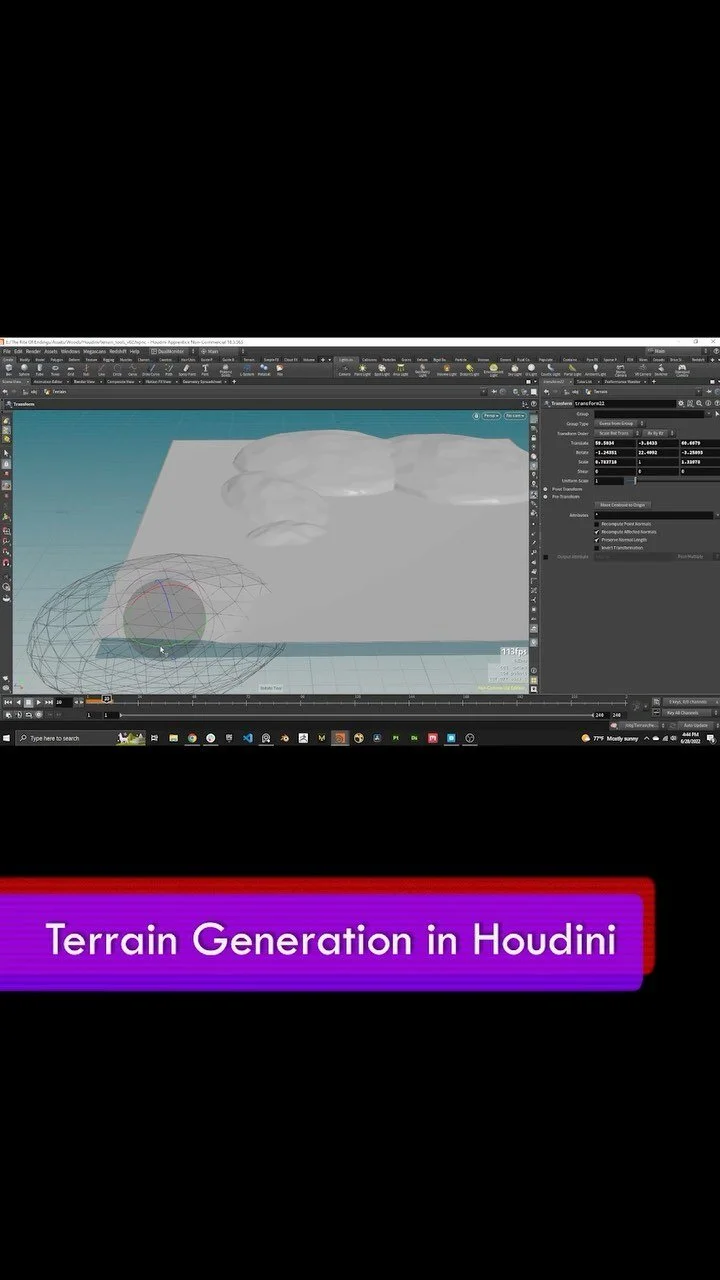The width and height of the screenshot is (720, 1280).
Task: Click Move Centroid to Origin button
Action: (x=622, y=505)
